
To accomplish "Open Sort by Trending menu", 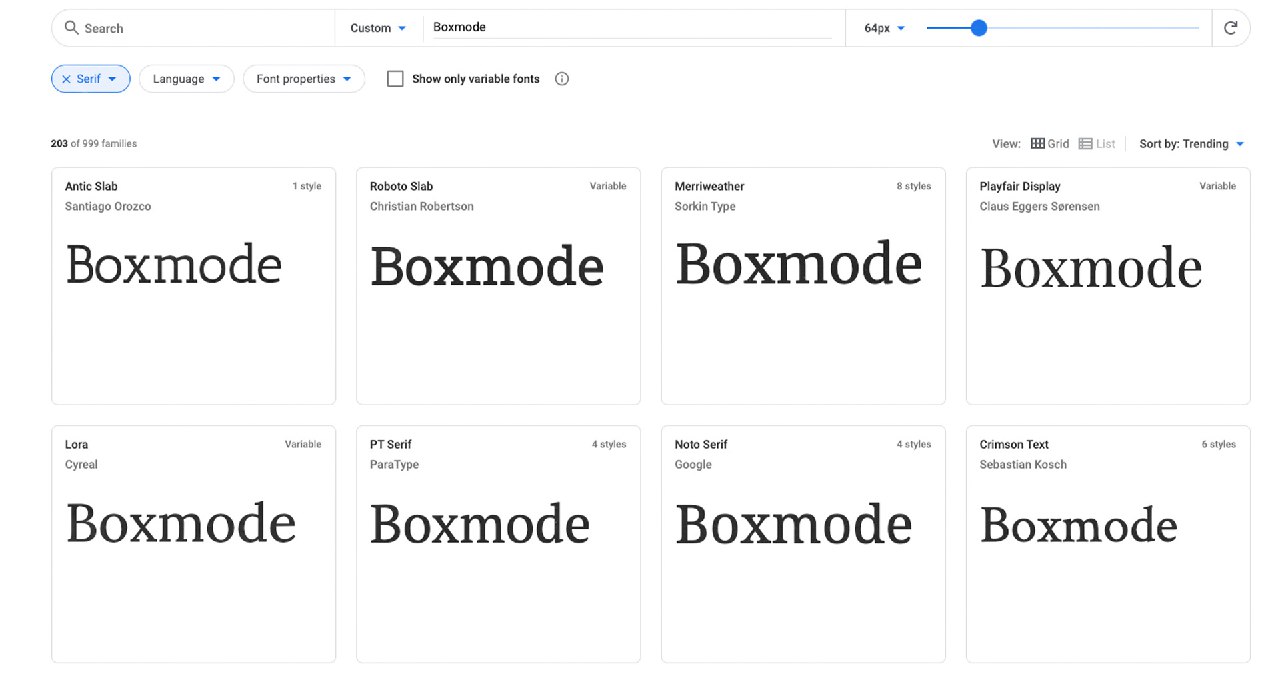I will (1192, 144).
